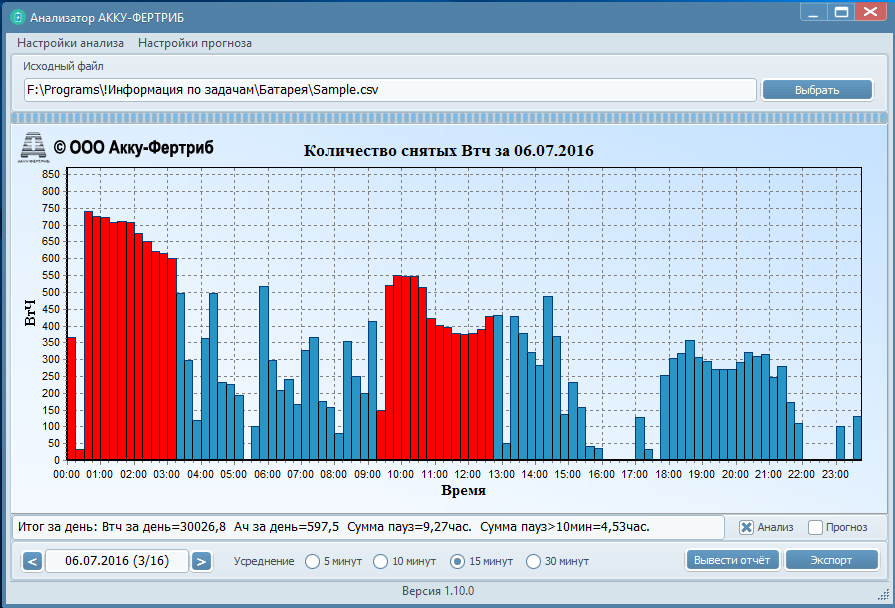Click the source file path field

[390, 90]
